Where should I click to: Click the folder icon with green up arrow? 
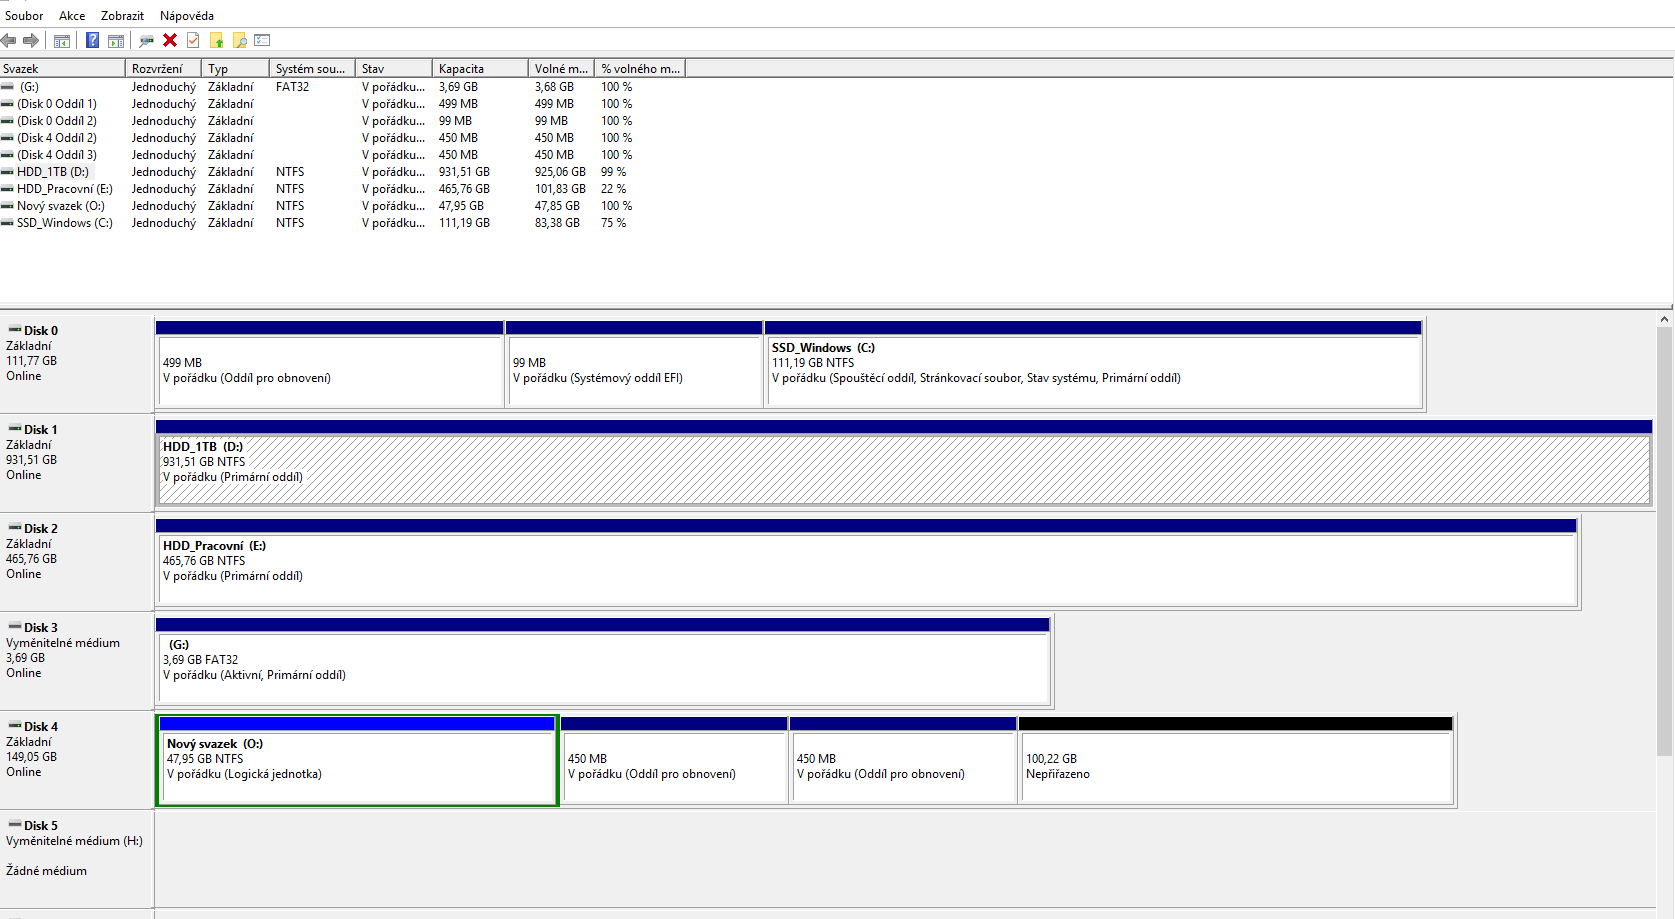coord(216,40)
